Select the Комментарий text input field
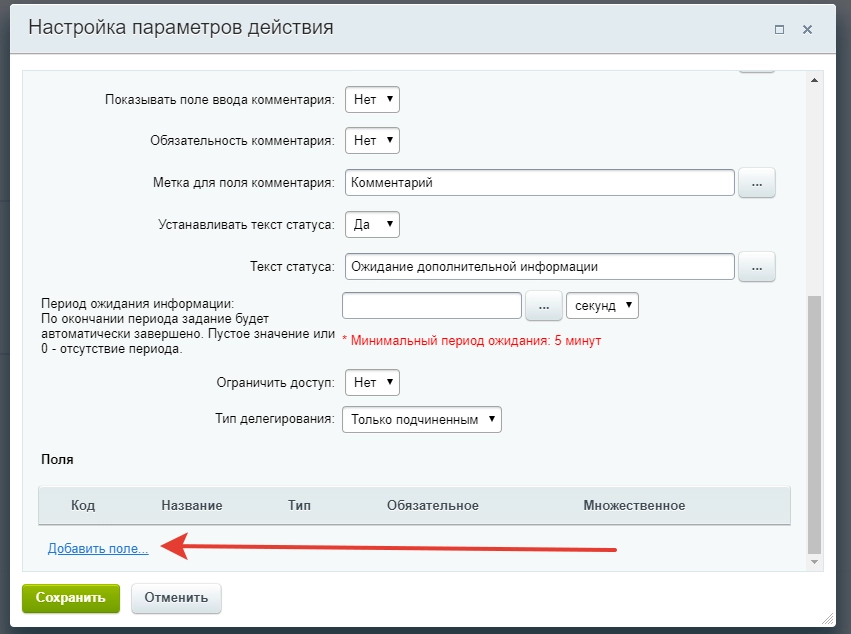851x634 pixels. tap(540, 182)
